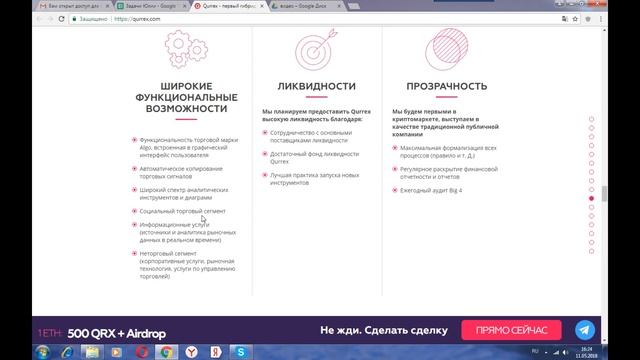Open Skype from the taskbar

pyautogui.click(x=241, y=352)
